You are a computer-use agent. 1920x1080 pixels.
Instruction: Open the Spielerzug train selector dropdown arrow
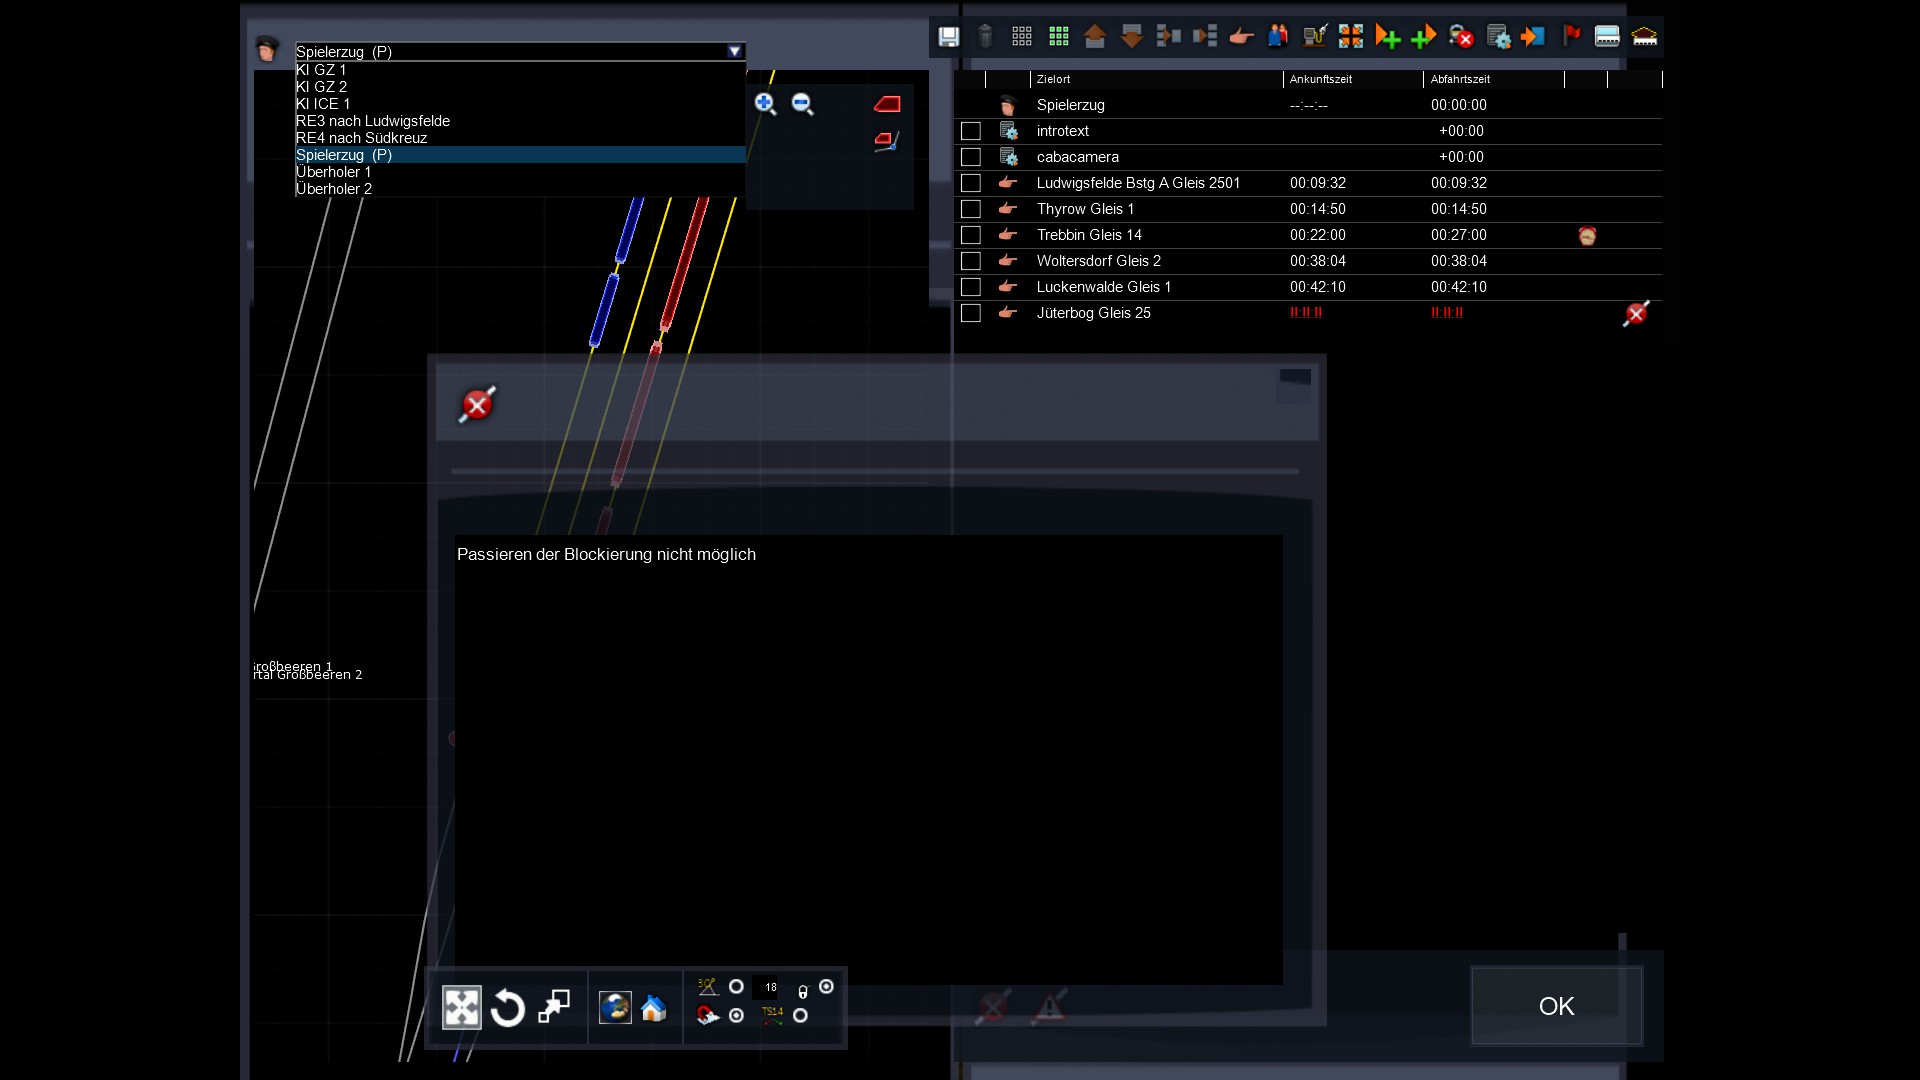(x=735, y=51)
